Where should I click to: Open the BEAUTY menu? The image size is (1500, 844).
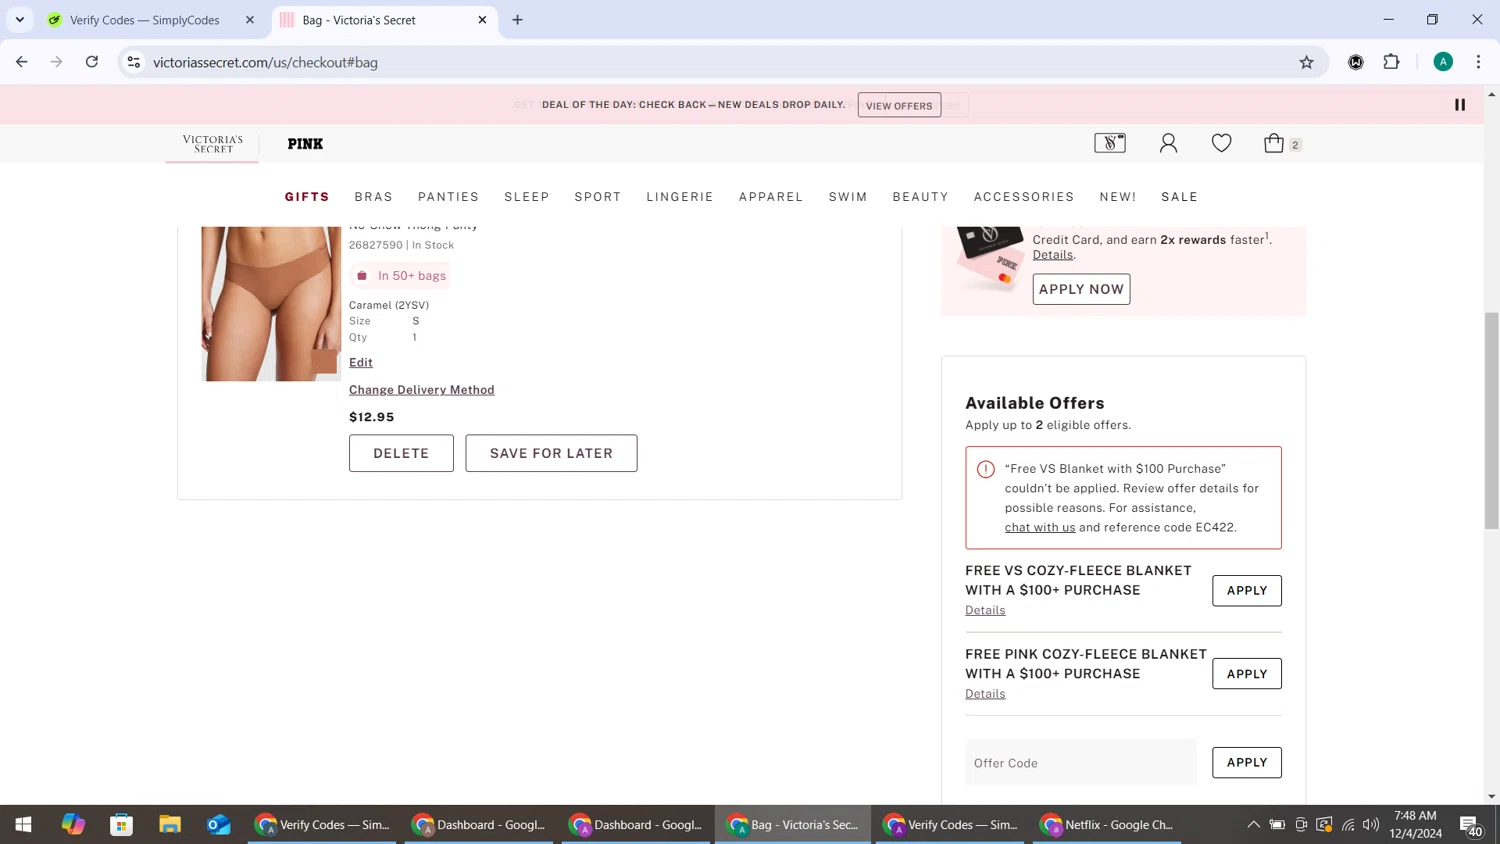coord(921,197)
